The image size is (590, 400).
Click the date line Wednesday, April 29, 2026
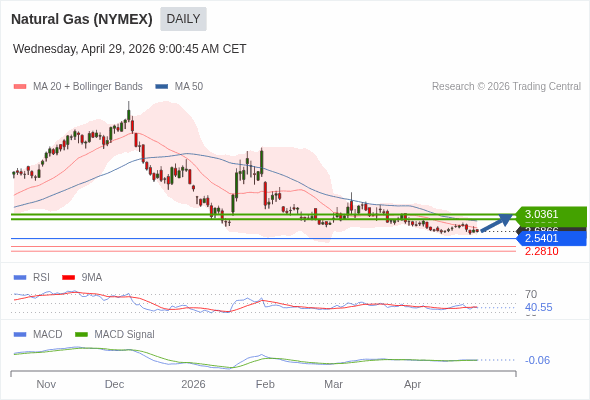(129, 49)
